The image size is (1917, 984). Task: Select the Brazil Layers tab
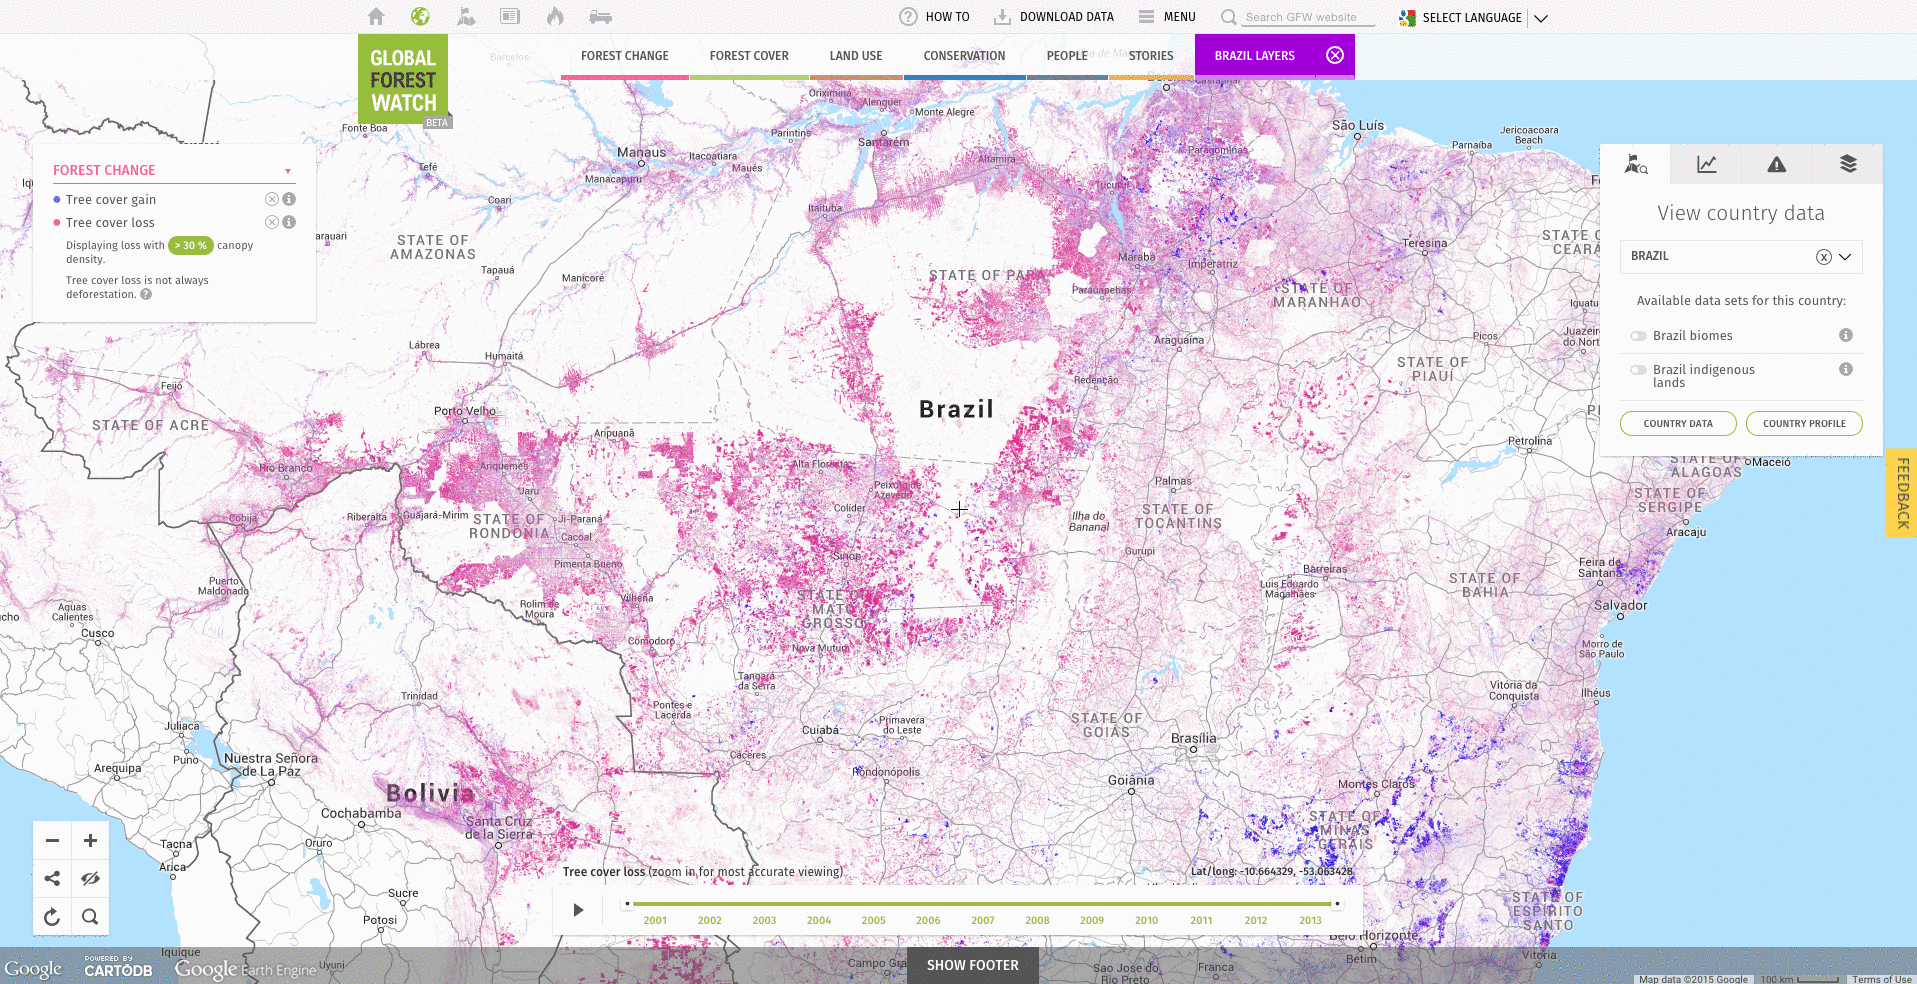click(1254, 56)
